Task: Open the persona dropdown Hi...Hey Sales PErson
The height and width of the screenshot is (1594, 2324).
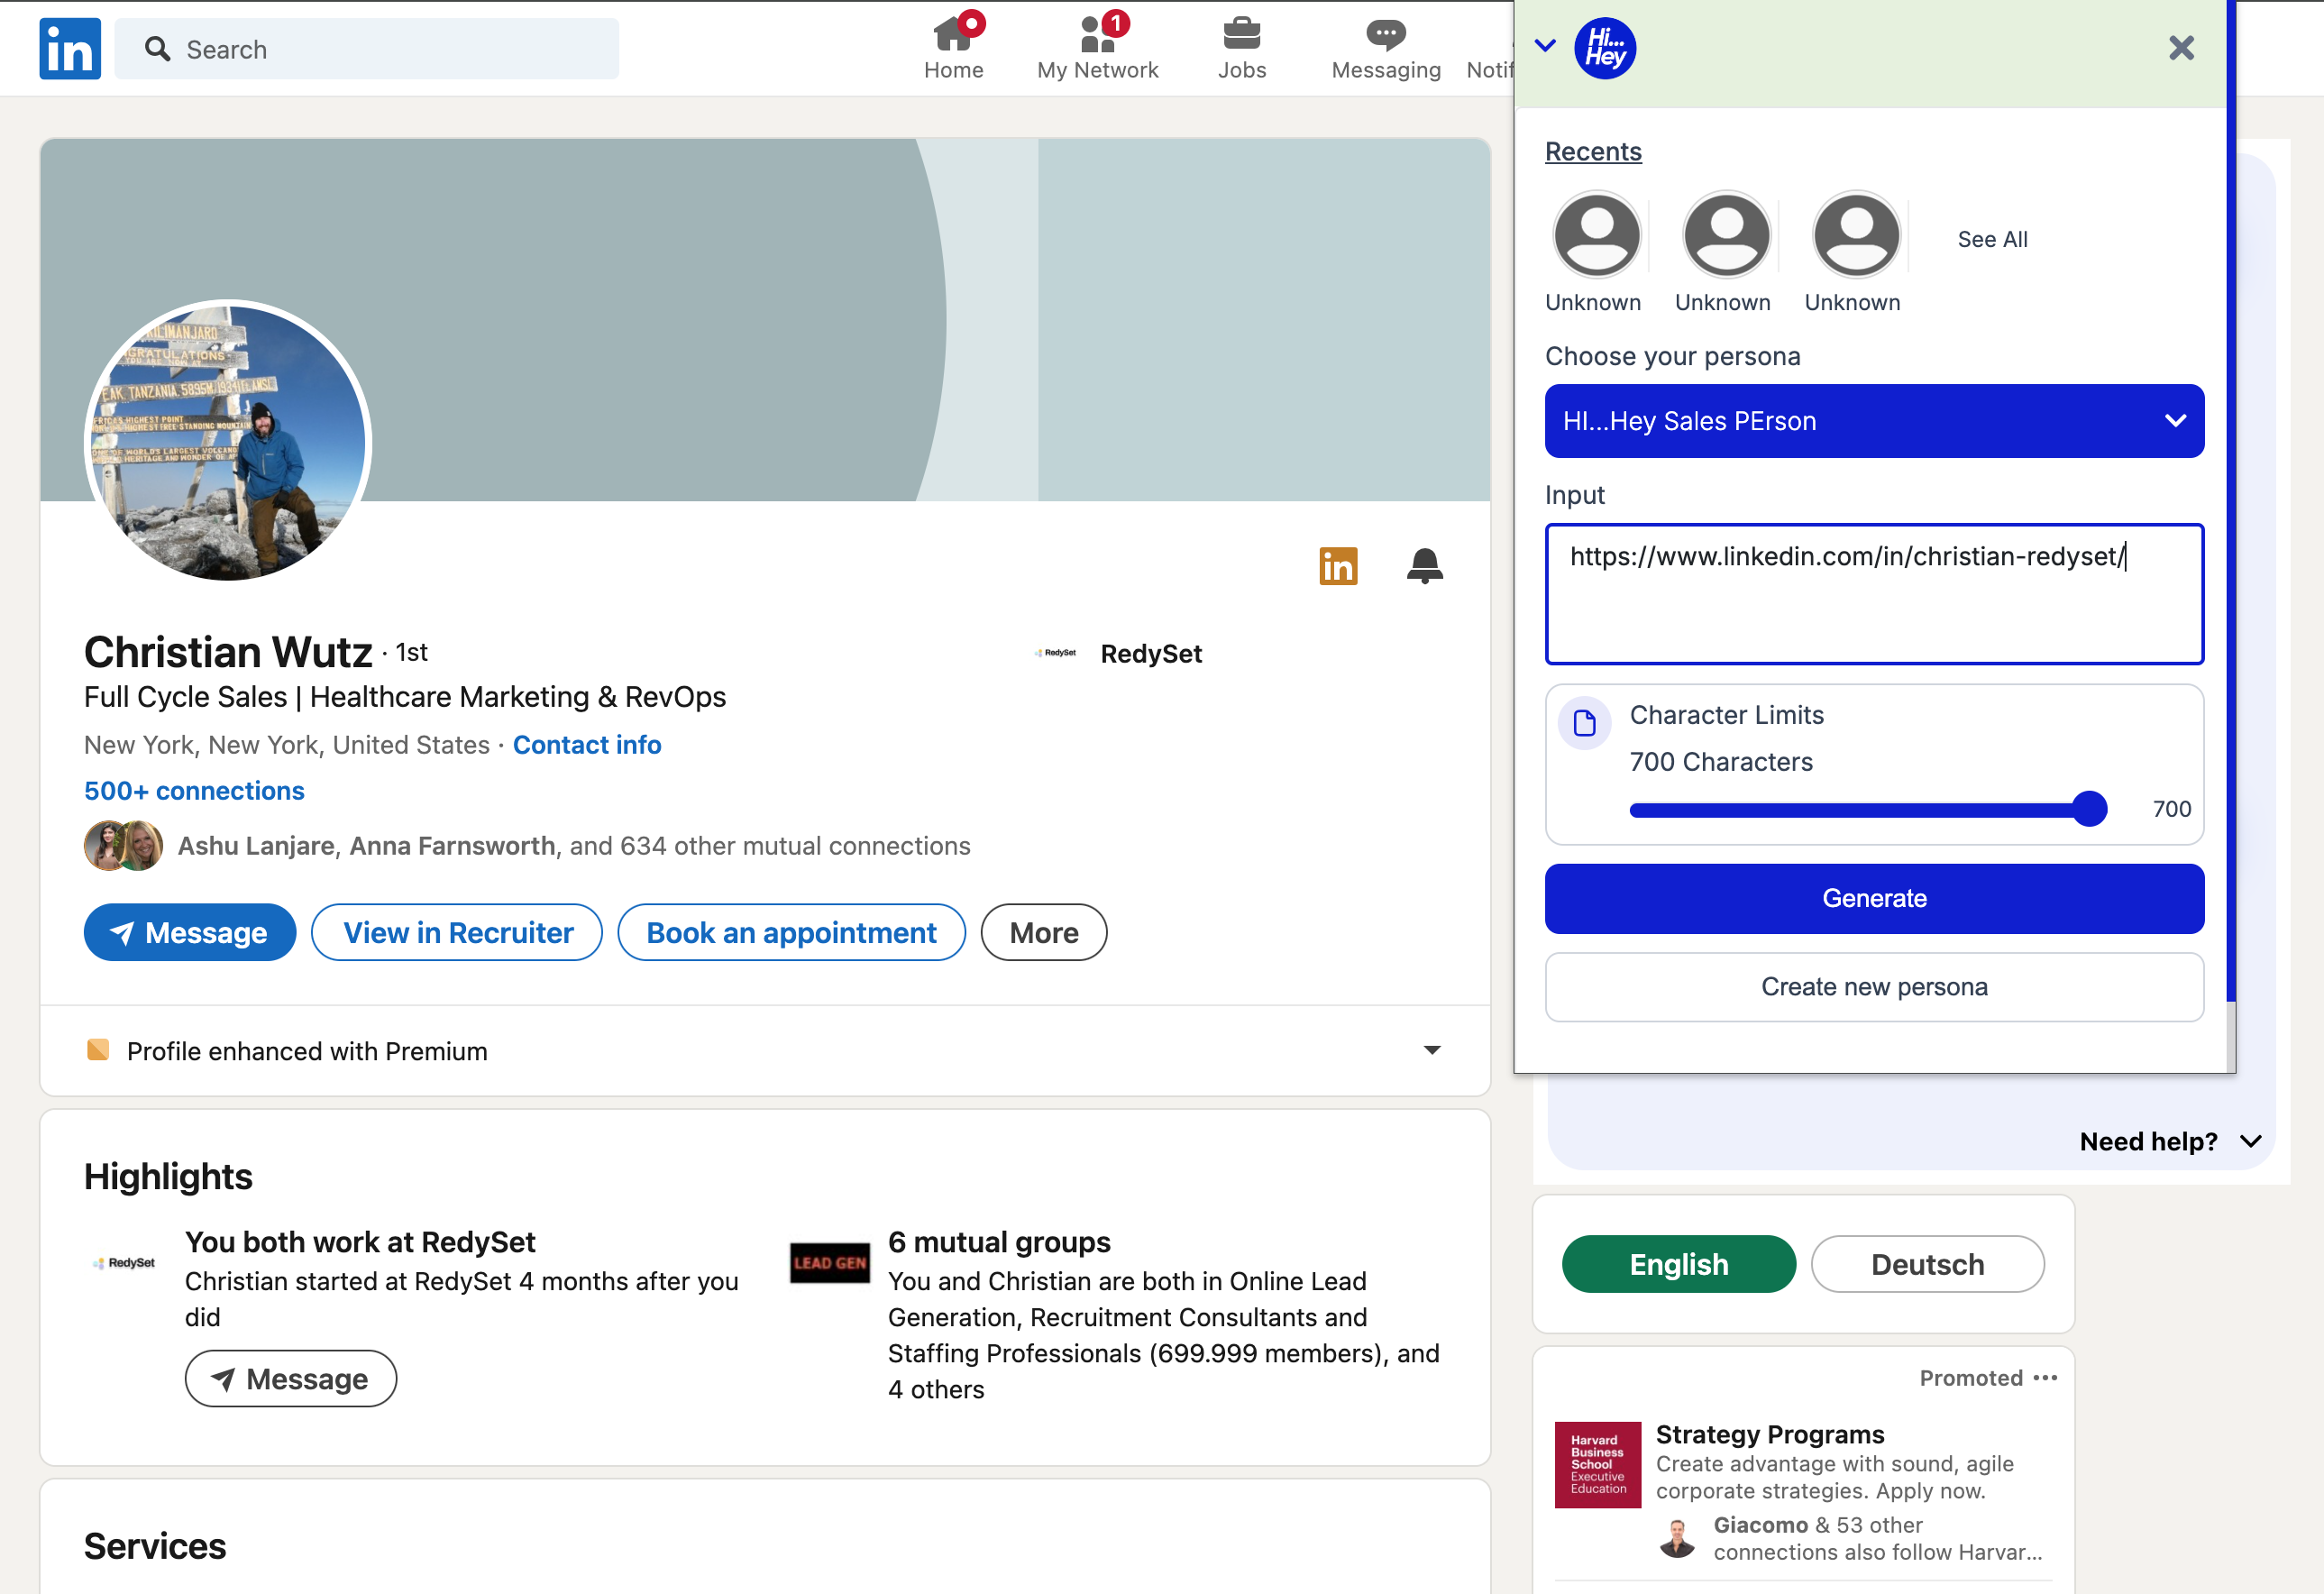Action: (x=1873, y=421)
